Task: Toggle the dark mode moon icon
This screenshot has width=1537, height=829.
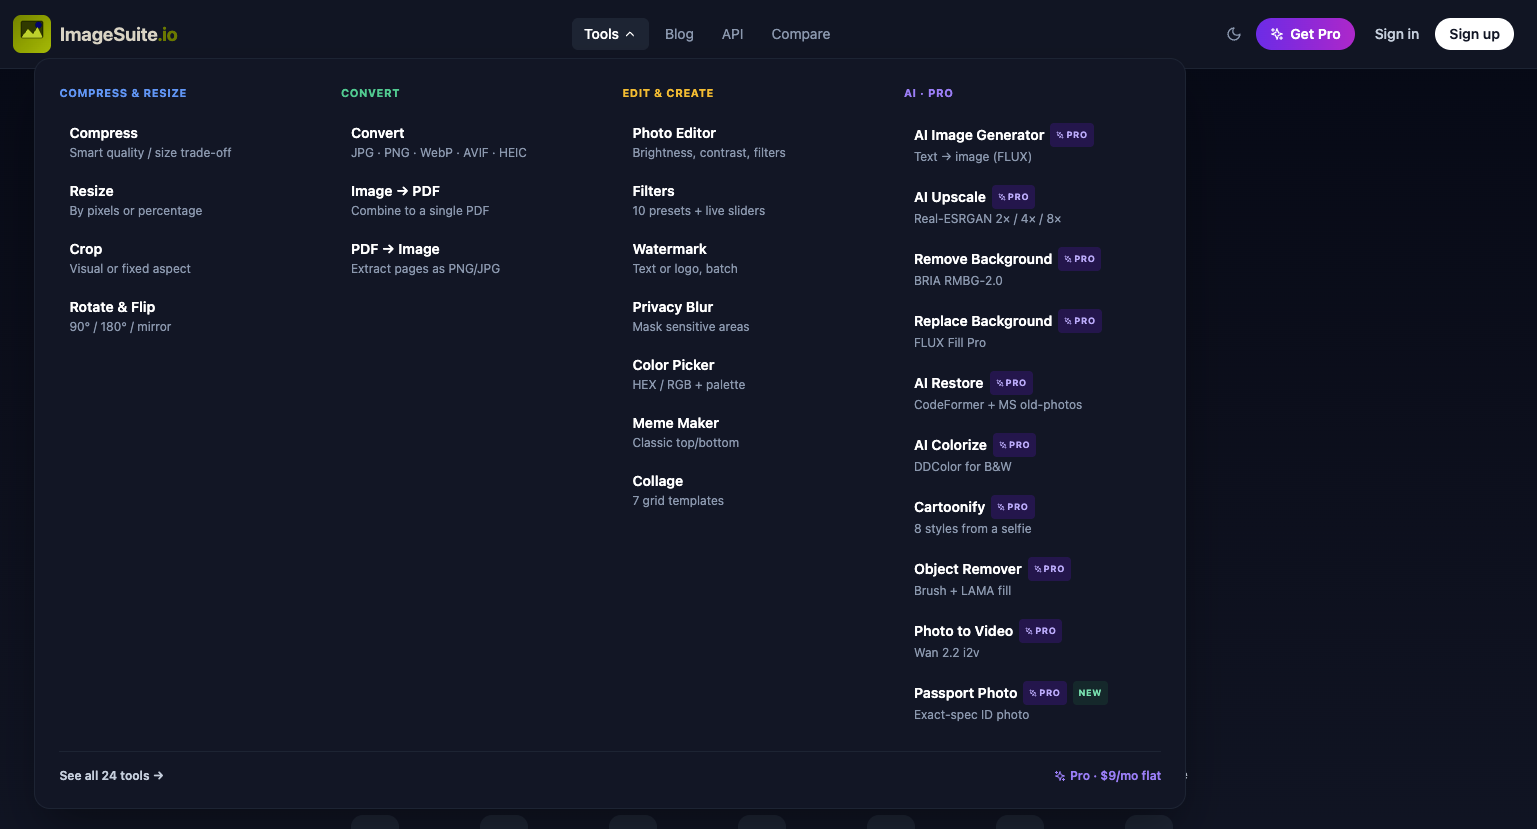Action: 1234,34
